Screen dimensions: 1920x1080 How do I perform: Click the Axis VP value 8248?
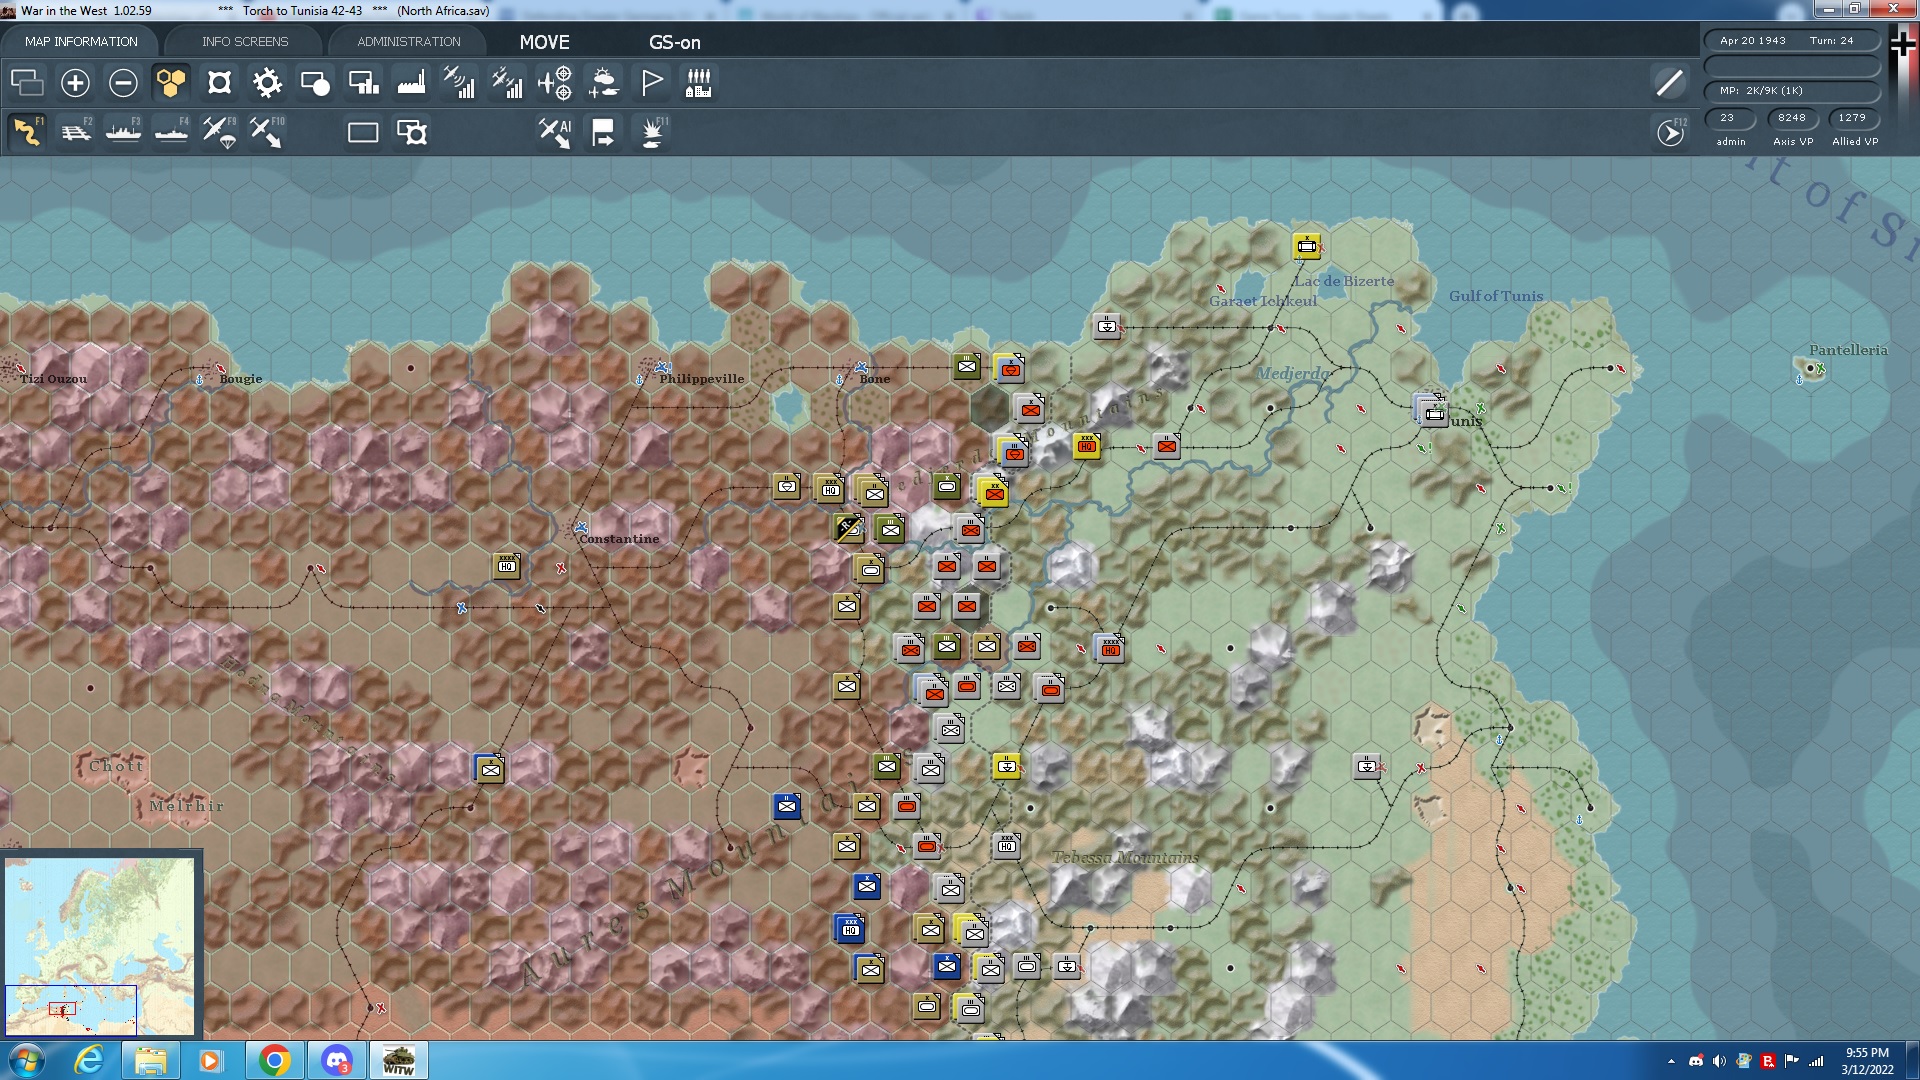(x=1791, y=118)
